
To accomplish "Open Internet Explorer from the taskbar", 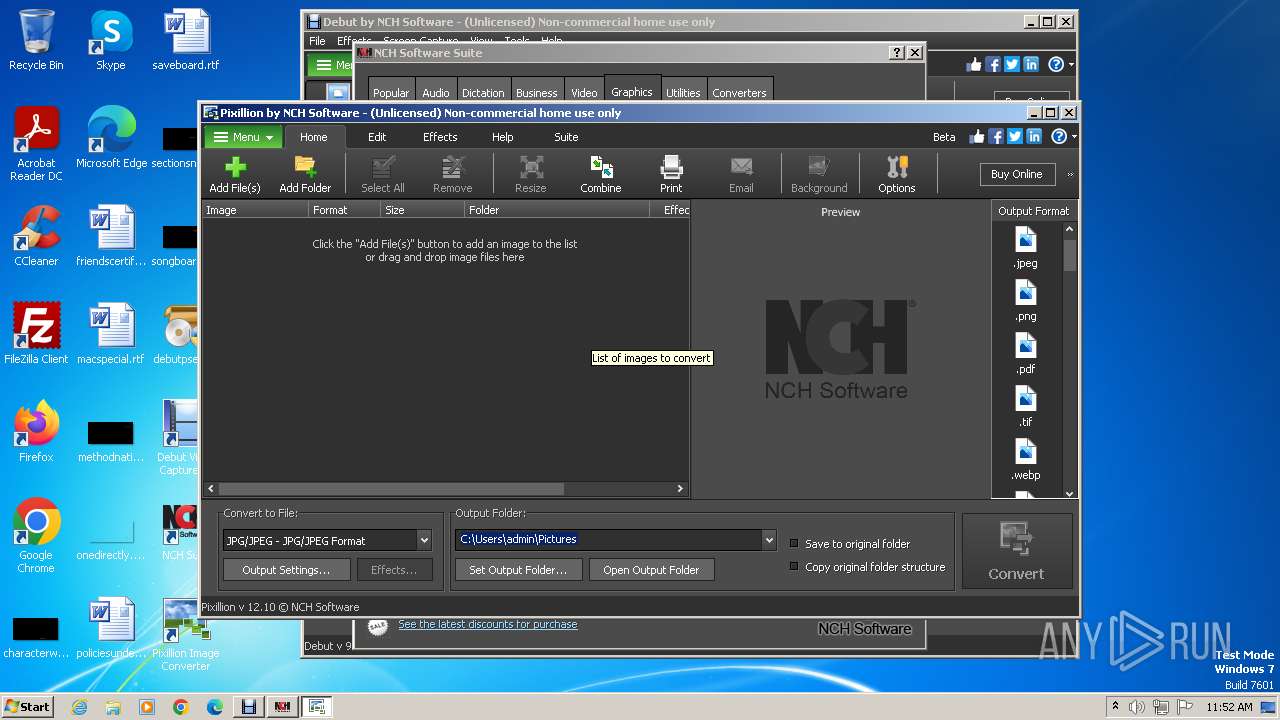I will 79,707.
